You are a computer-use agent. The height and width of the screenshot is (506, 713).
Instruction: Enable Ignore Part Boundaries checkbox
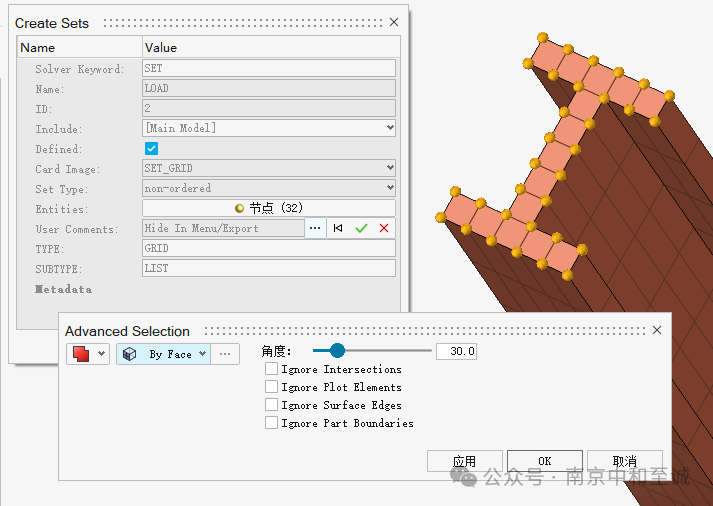pos(271,423)
